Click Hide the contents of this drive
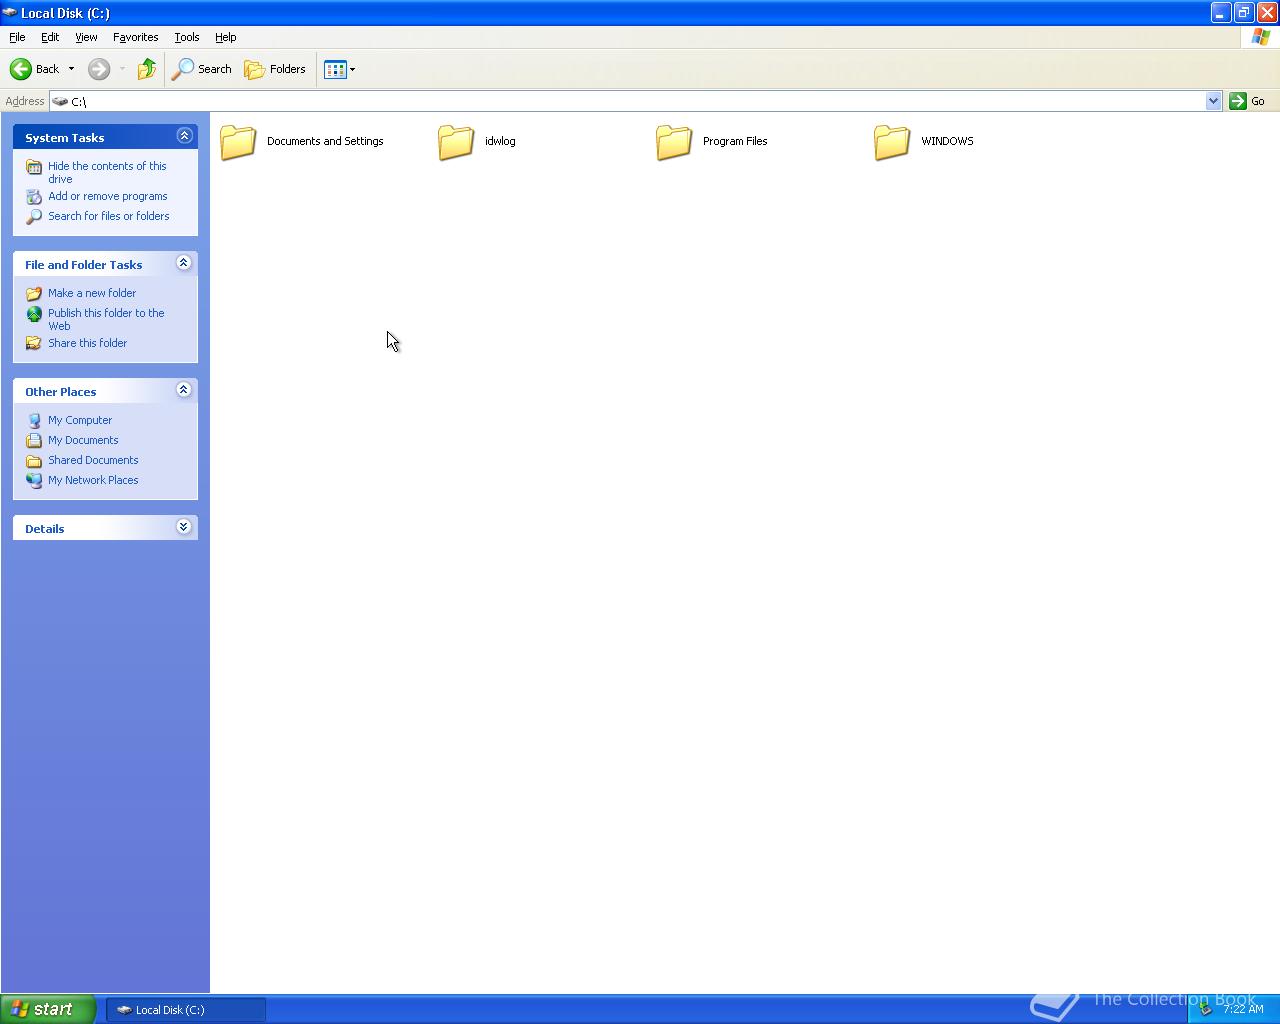1280x1024 pixels. [x=107, y=173]
